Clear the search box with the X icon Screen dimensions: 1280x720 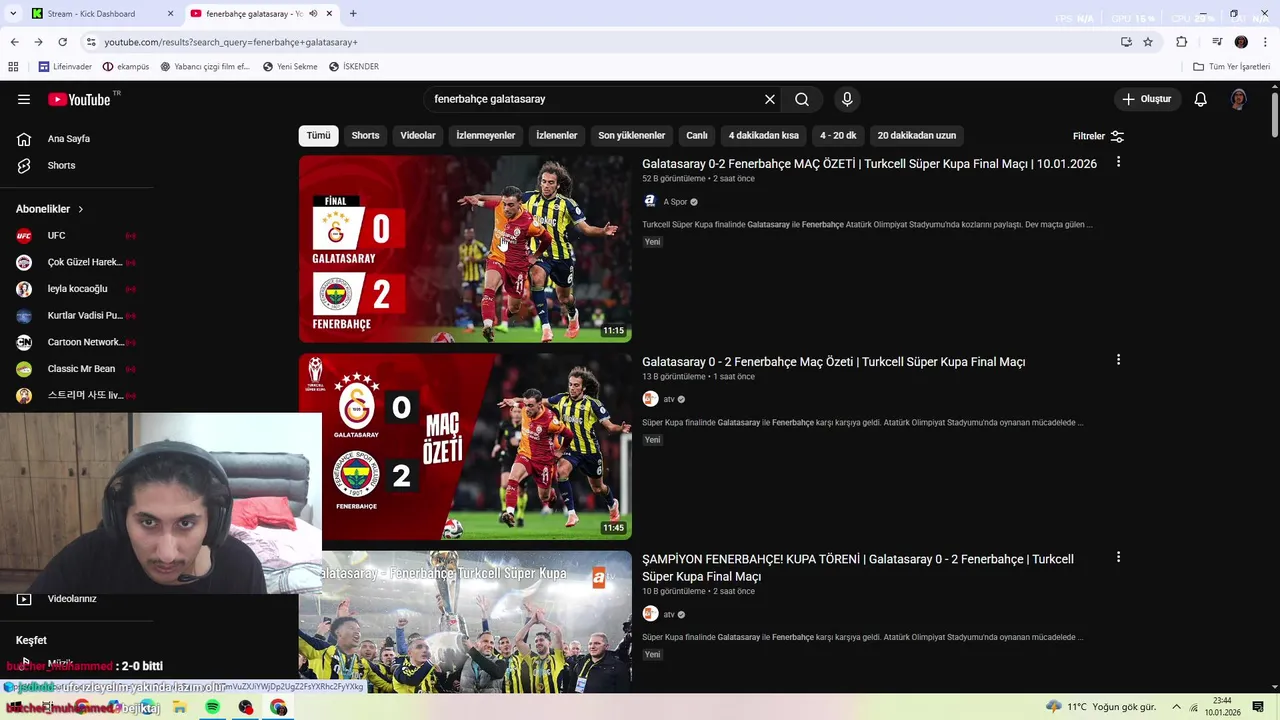pos(770,99)
